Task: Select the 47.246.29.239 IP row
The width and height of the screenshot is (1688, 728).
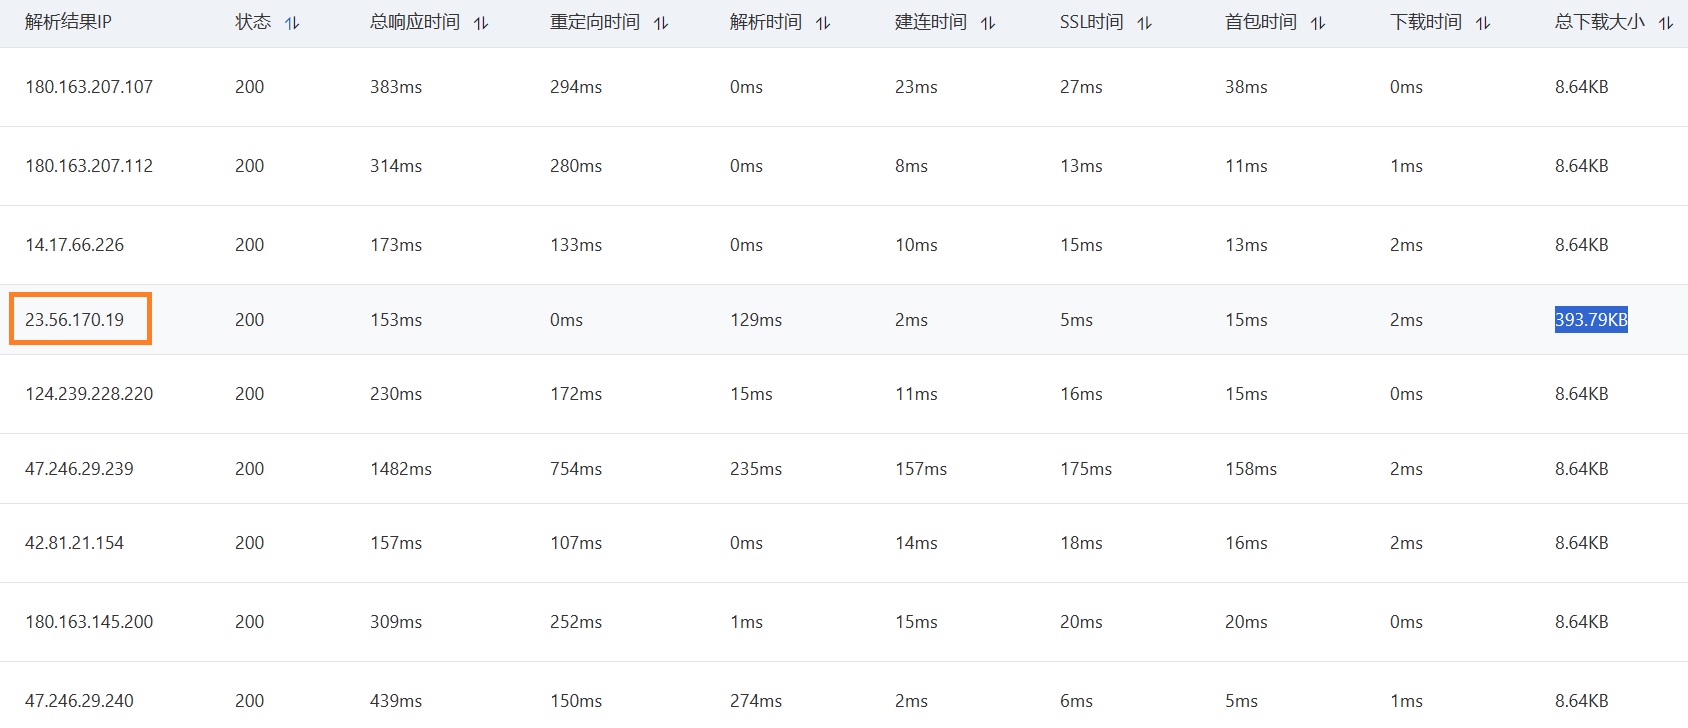Action: pos(79,469)
